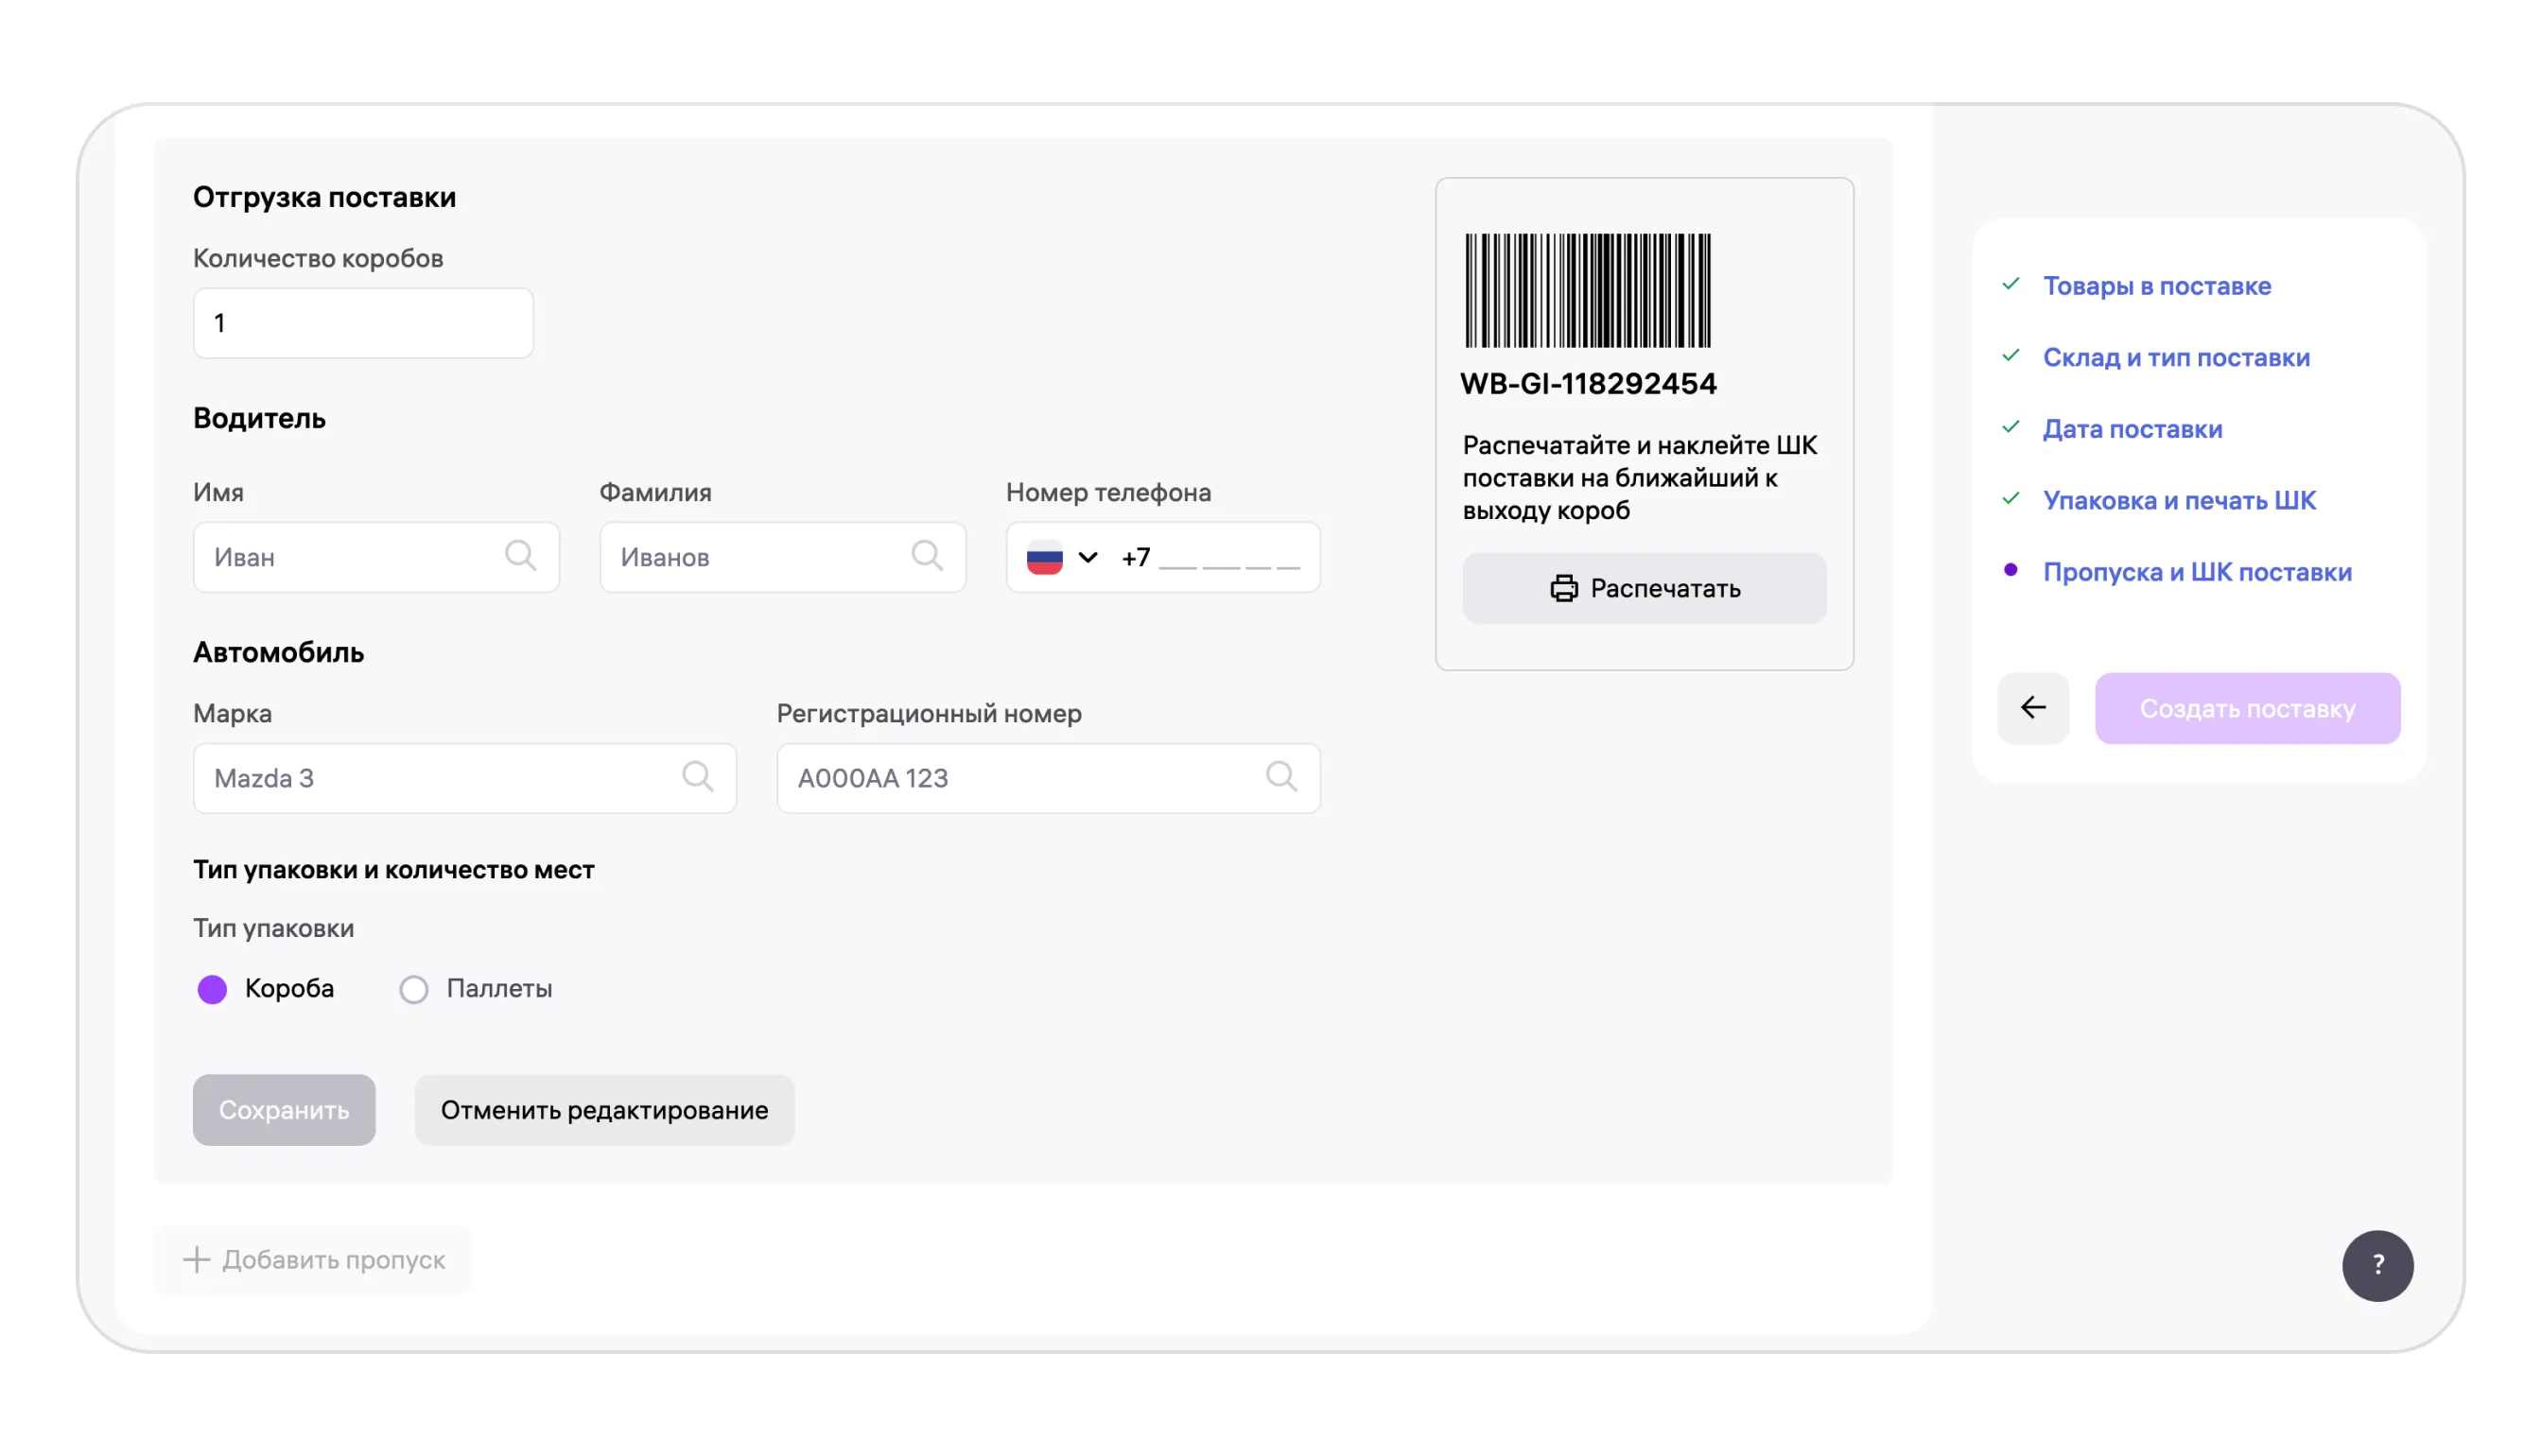
Task: Open help via the question mark icon
Action: point(2377,1265)
